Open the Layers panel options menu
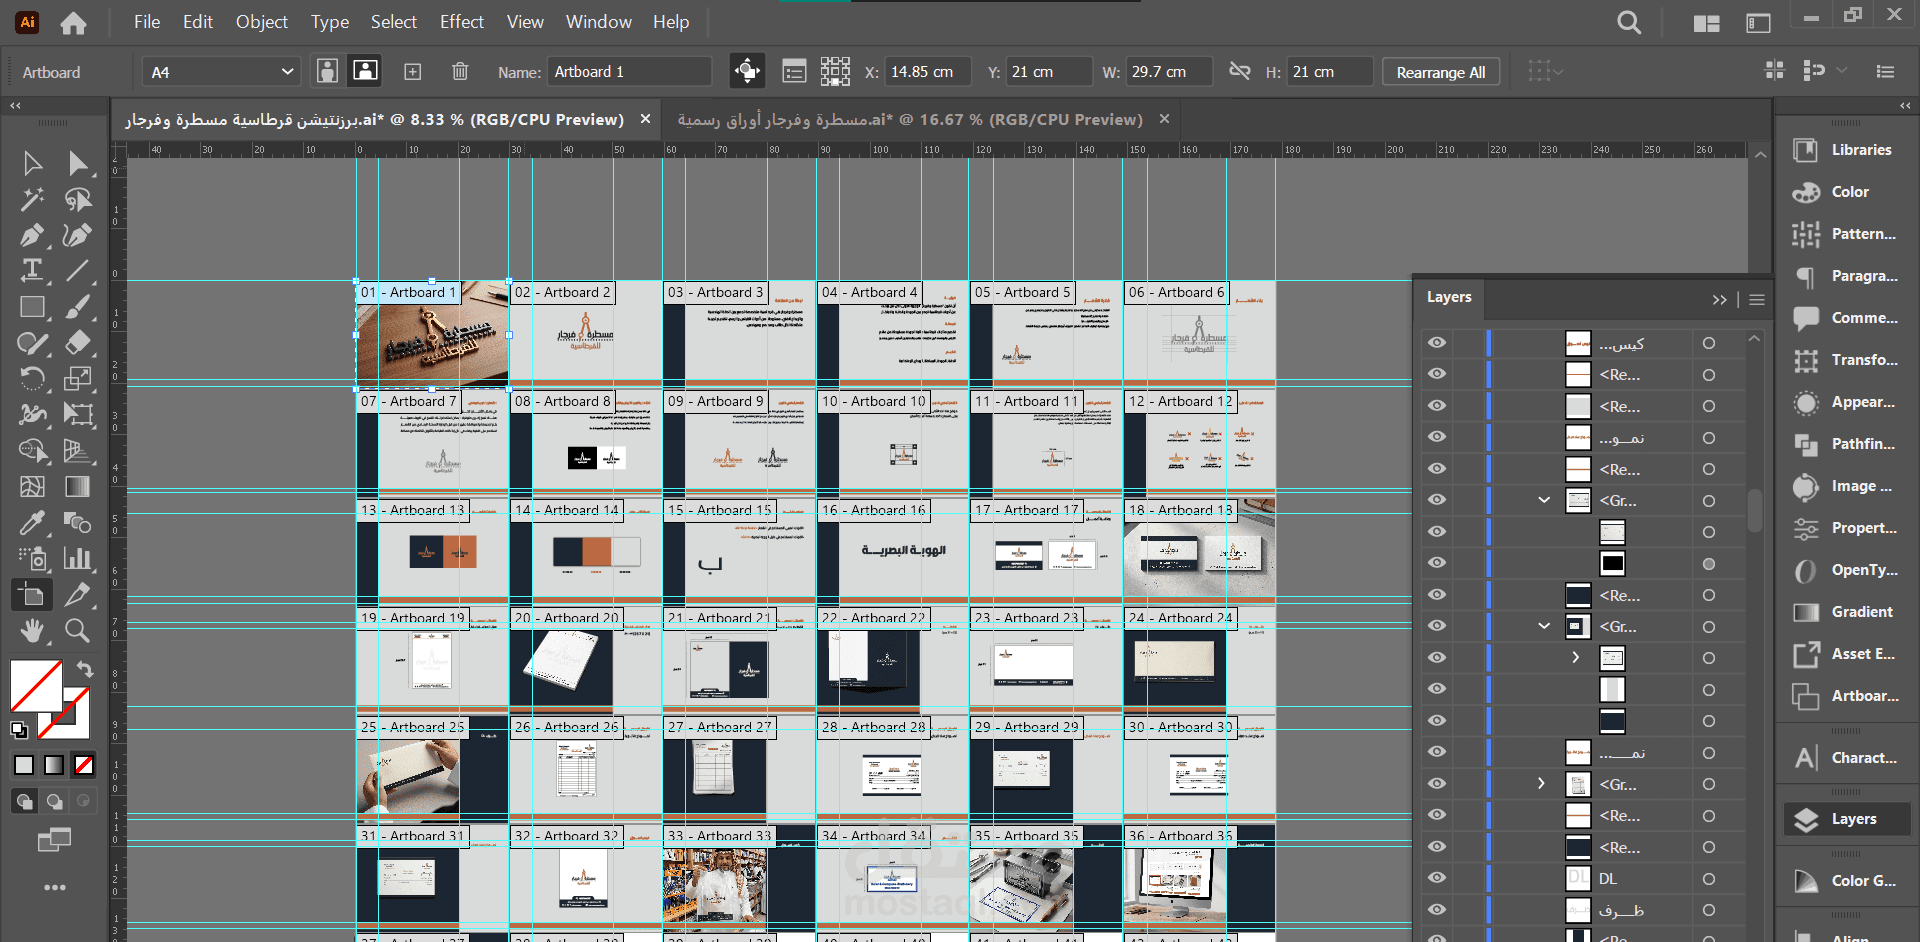 pos(1757,299)
